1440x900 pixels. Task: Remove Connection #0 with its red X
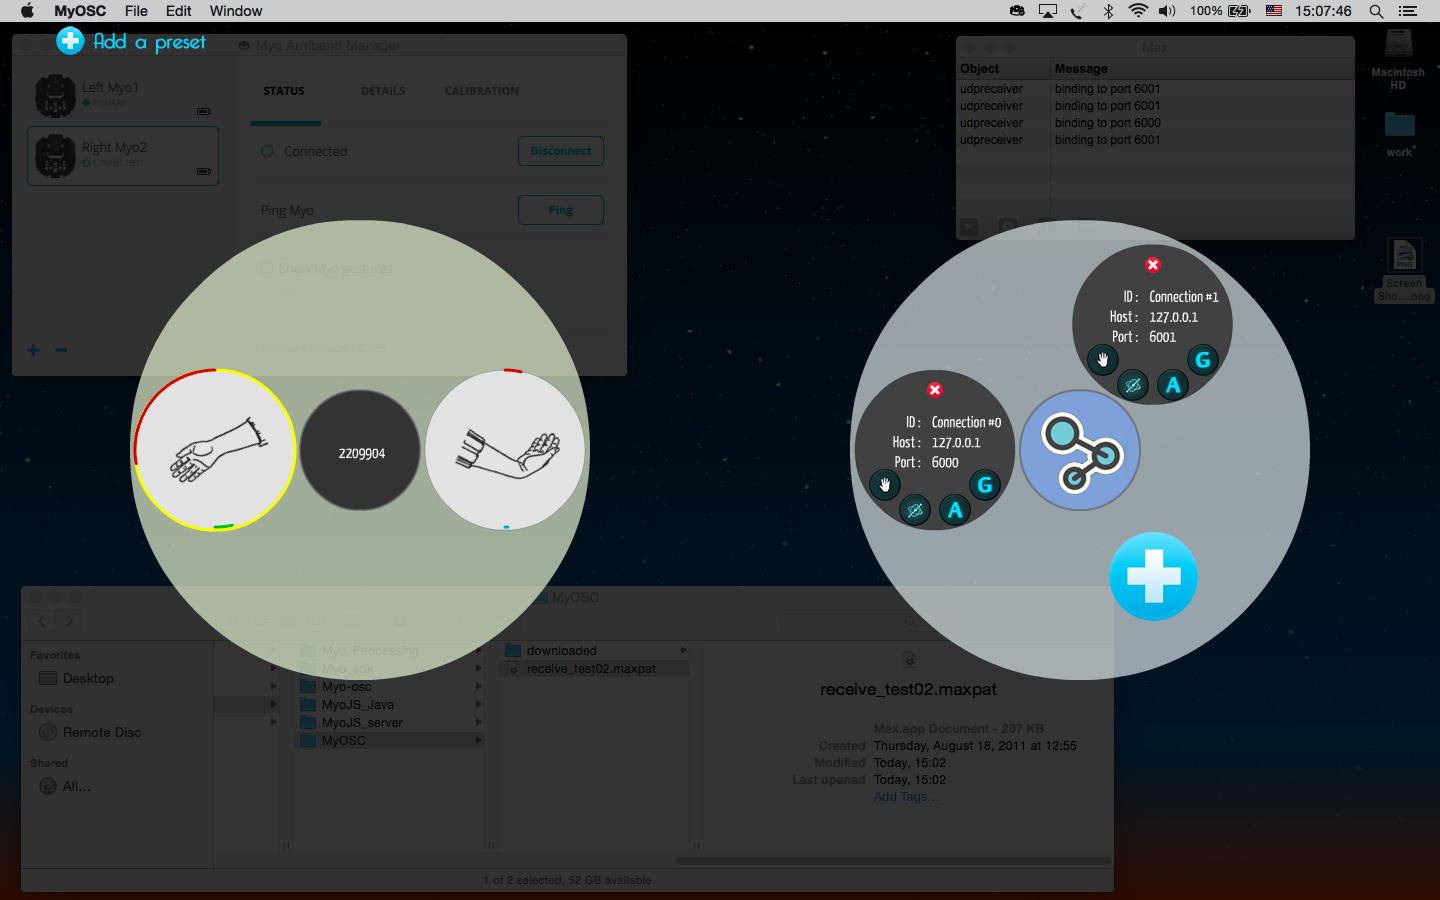[935, 390]
